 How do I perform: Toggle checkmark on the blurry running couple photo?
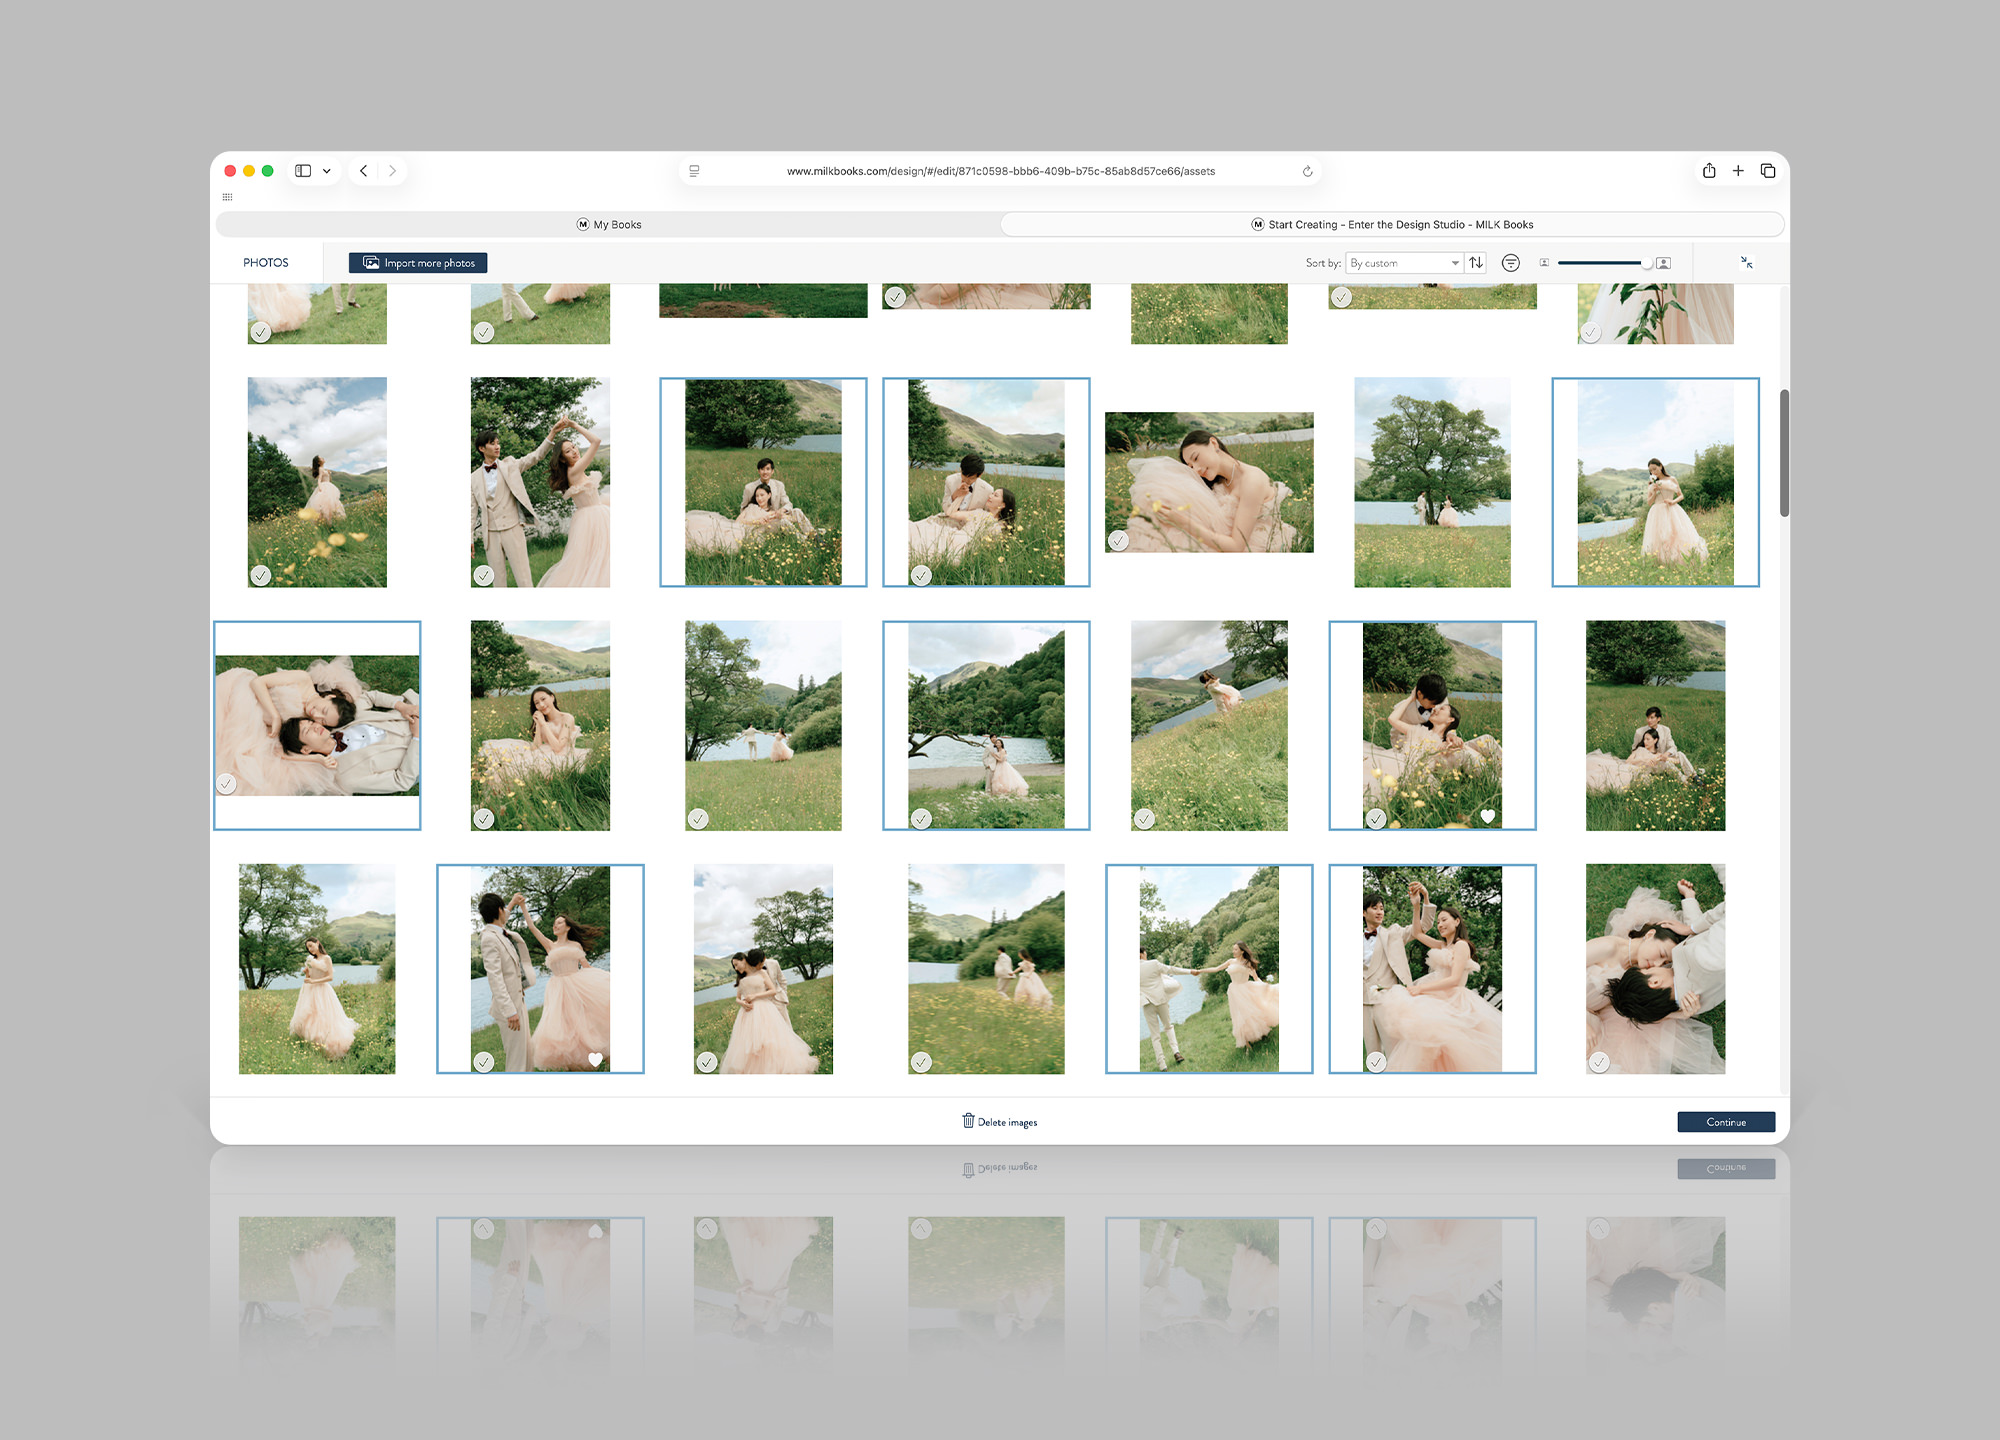click(921, 1062)
